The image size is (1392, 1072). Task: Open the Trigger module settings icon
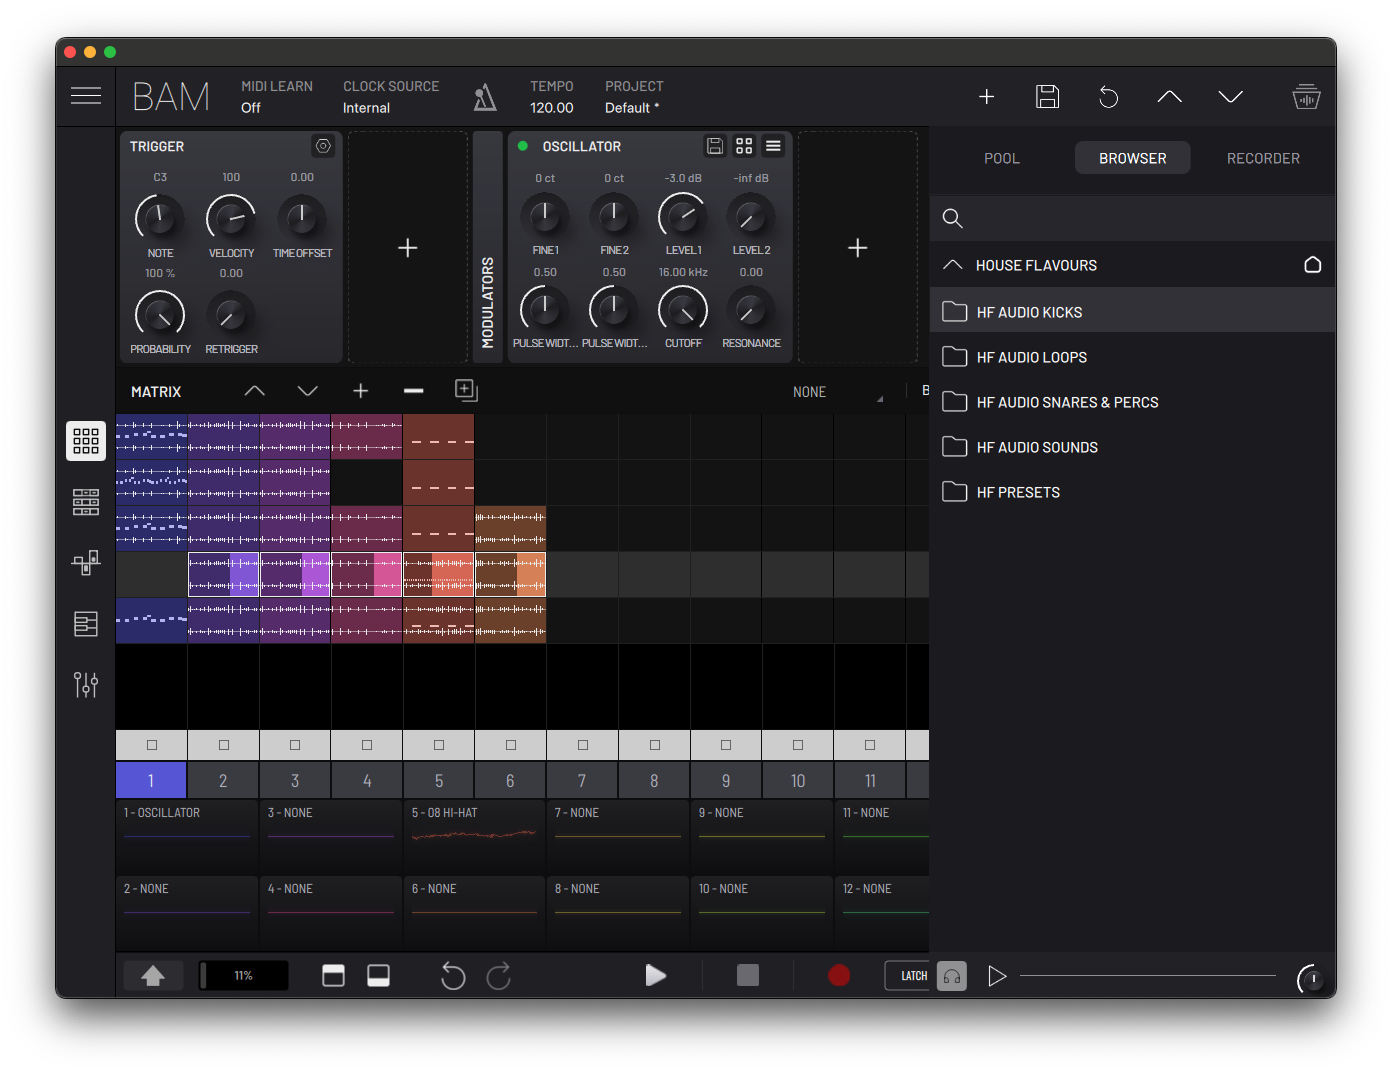point(323,146)
